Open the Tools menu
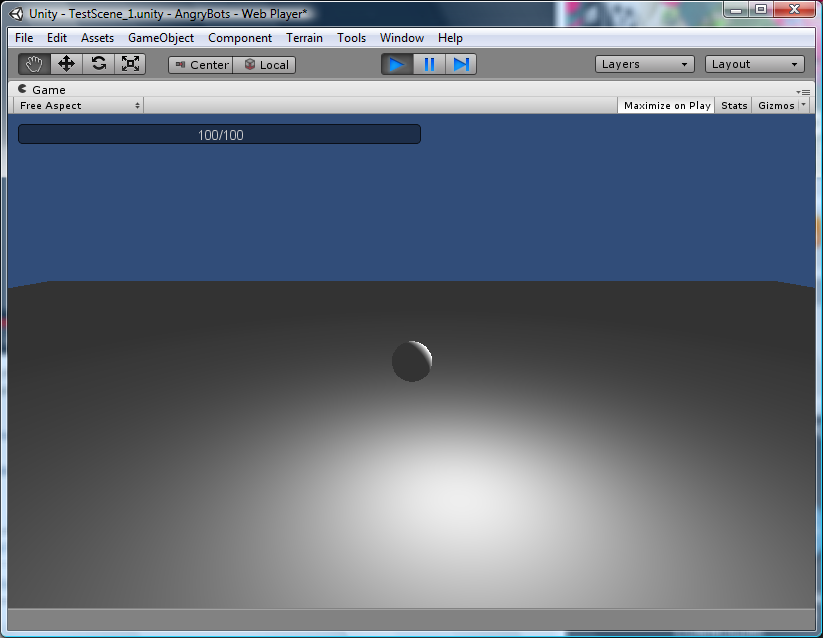This screenshot has width=823, height=638. pyautogui.click(x=351, y=38)
